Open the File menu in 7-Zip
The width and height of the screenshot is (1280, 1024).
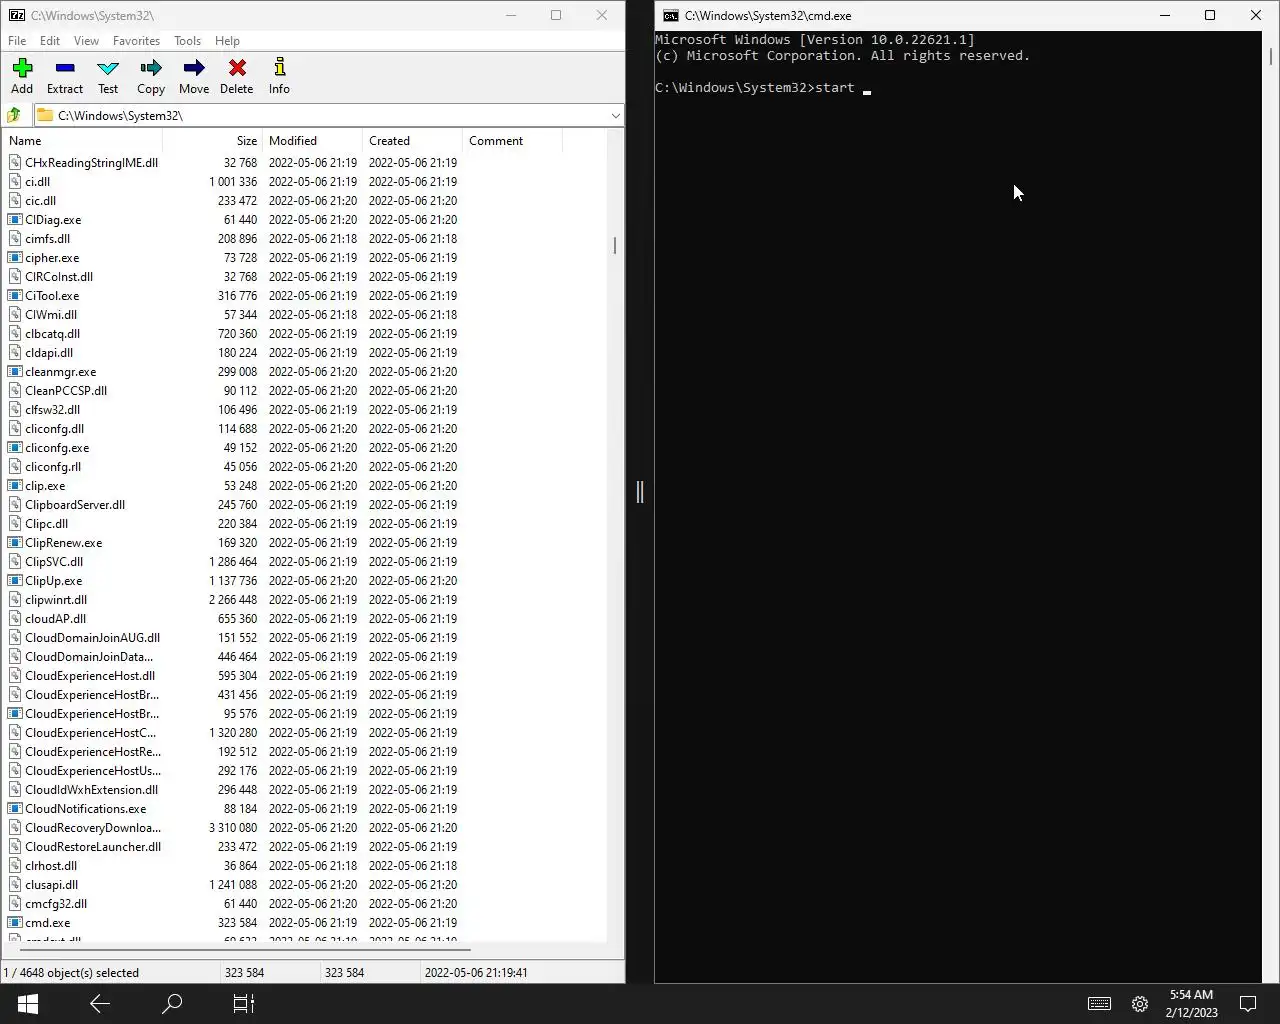[x=17, y=41]
